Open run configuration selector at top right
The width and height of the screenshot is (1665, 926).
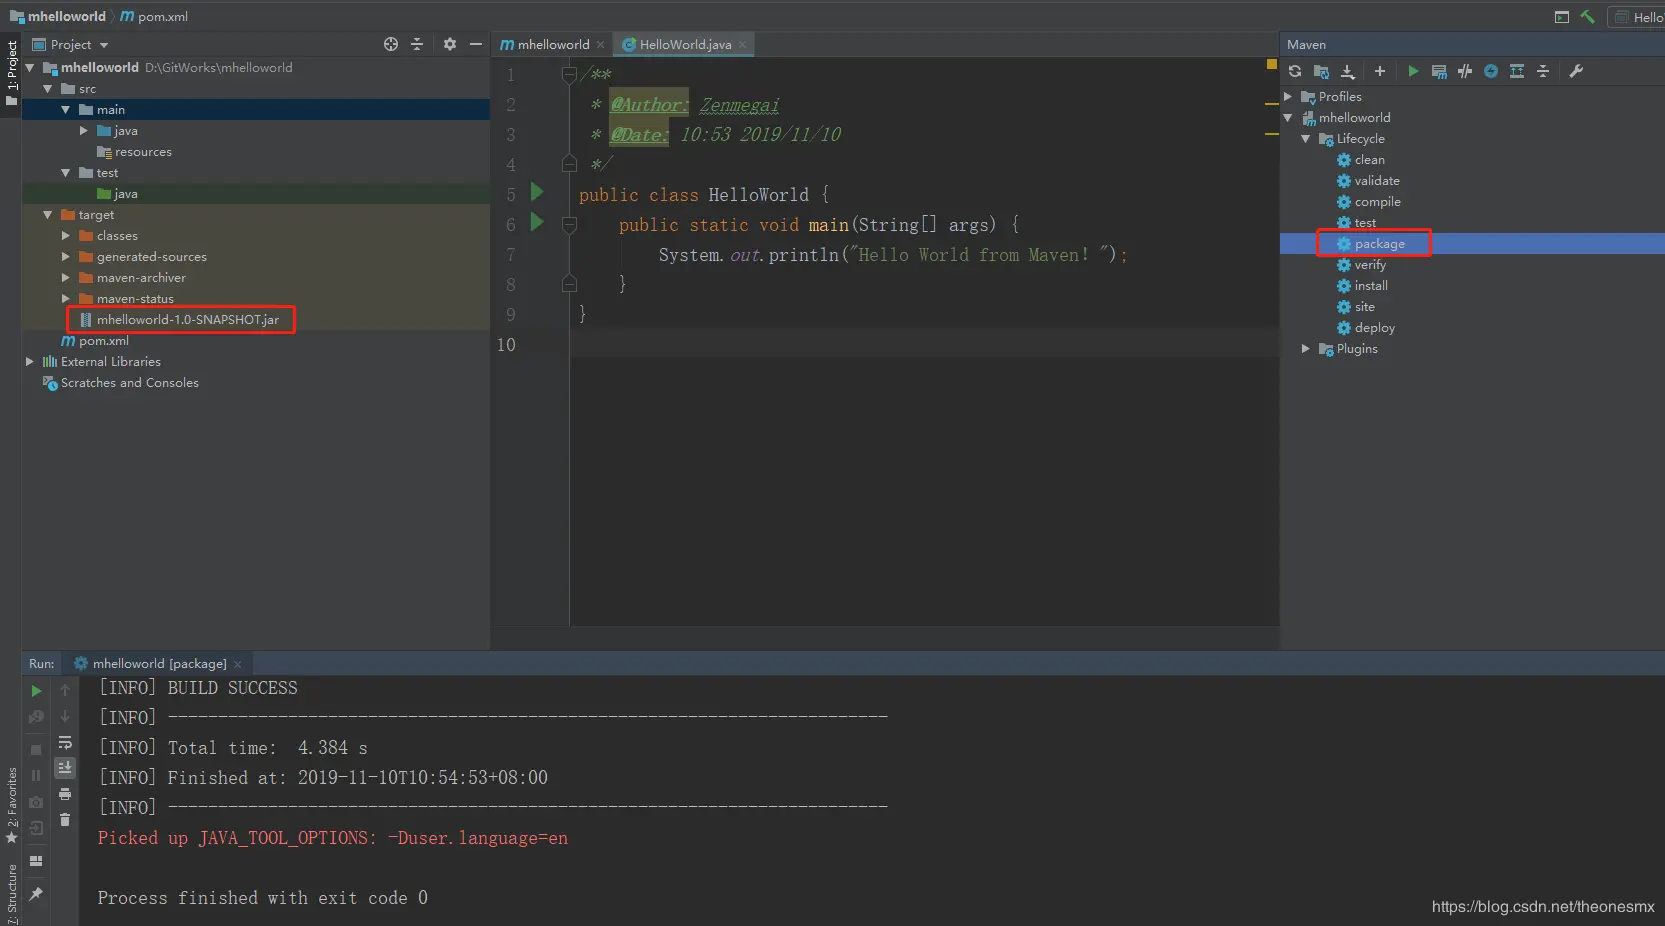(x=1638, y=17)
